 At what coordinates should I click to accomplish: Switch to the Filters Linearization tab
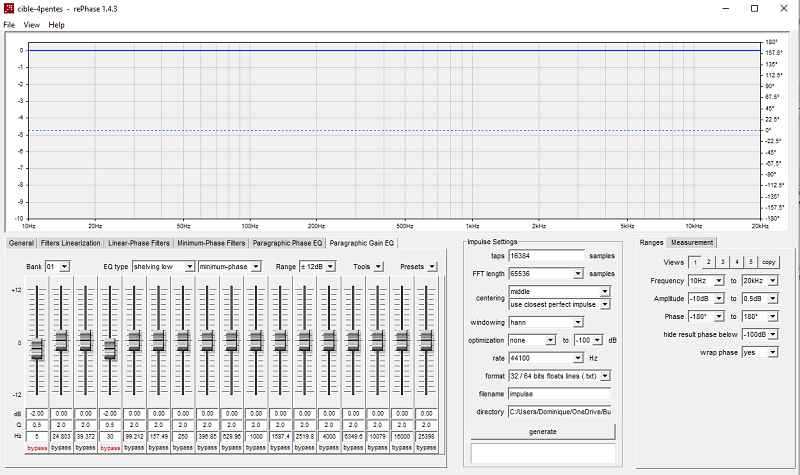tap(70, 243)
